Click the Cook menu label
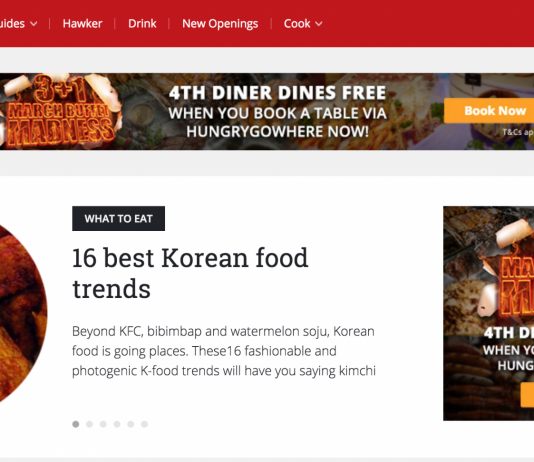This screenshot has width=534, height=462. click(297, 23)
